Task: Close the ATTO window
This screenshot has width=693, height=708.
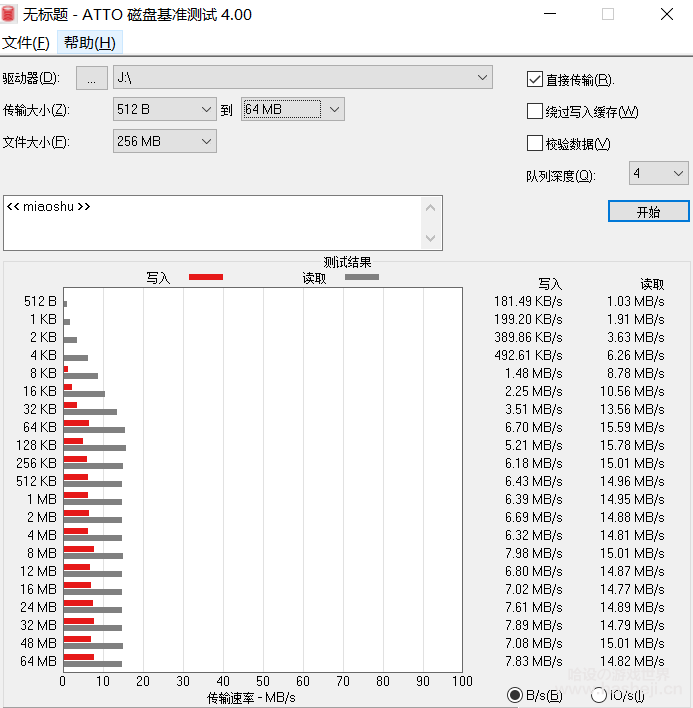Action: 667,14
